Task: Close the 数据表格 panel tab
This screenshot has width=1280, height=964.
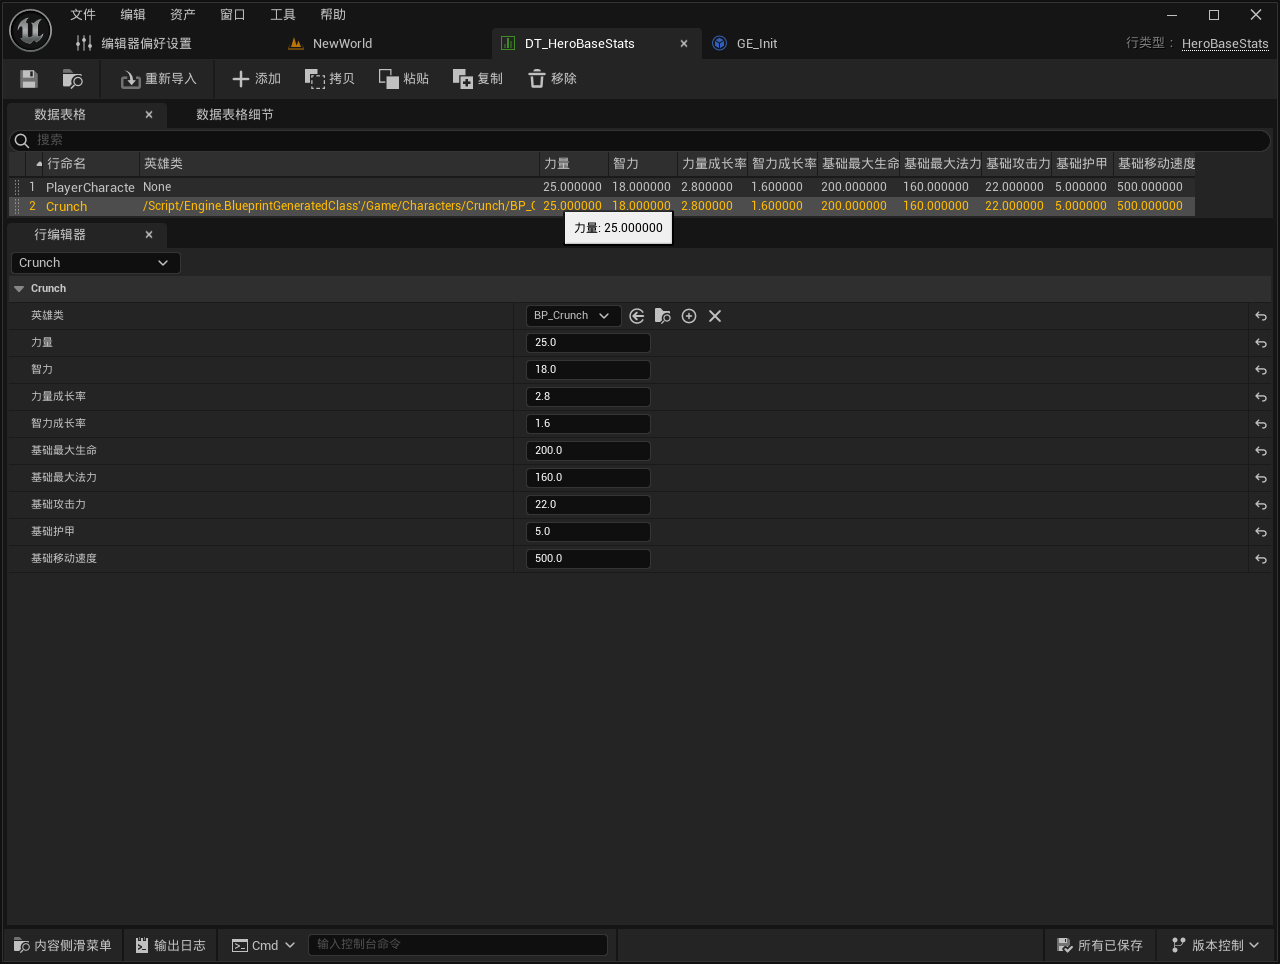Action: pos(149,115)
